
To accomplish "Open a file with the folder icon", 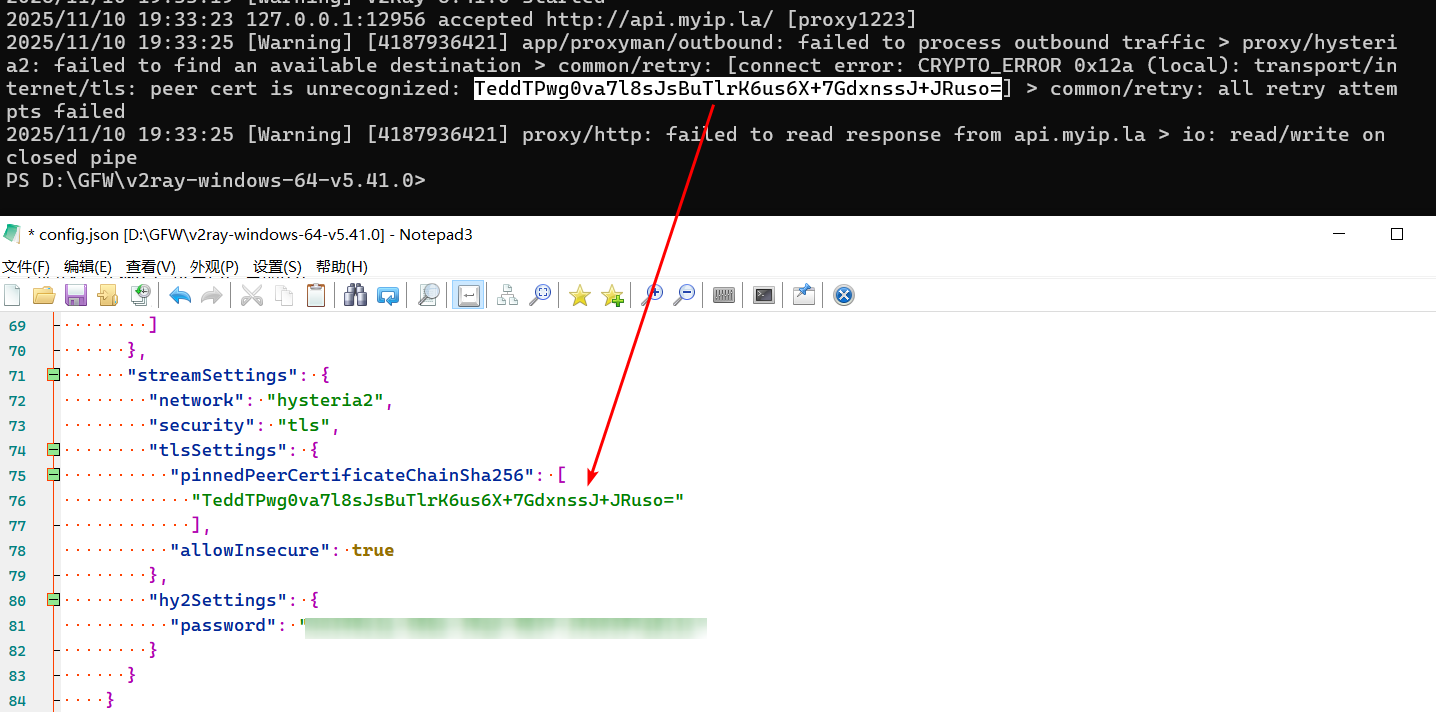I will [x=44, y=295].
